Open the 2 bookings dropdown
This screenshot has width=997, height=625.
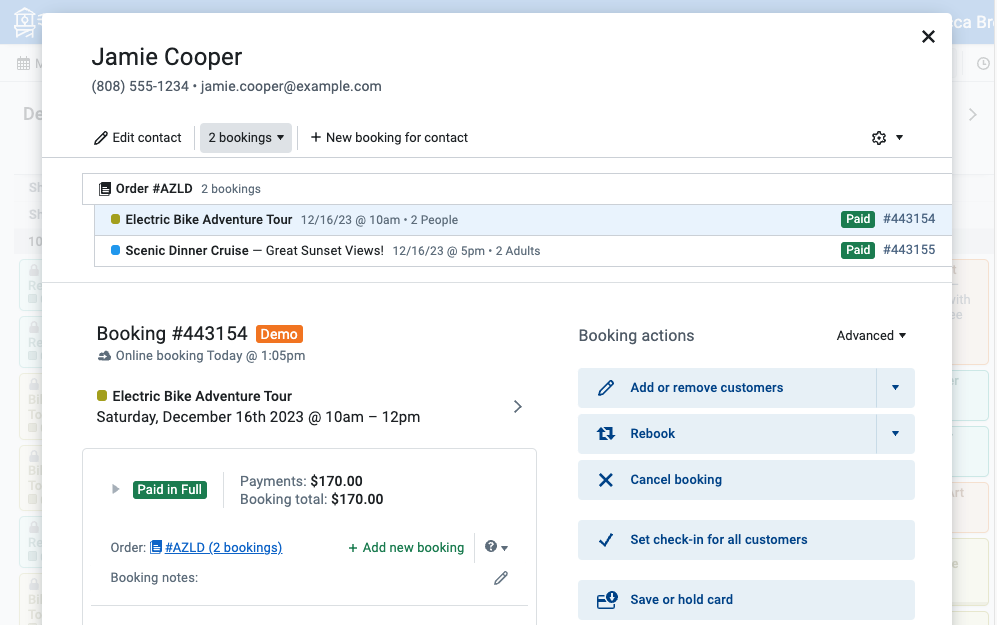[245, 137]
